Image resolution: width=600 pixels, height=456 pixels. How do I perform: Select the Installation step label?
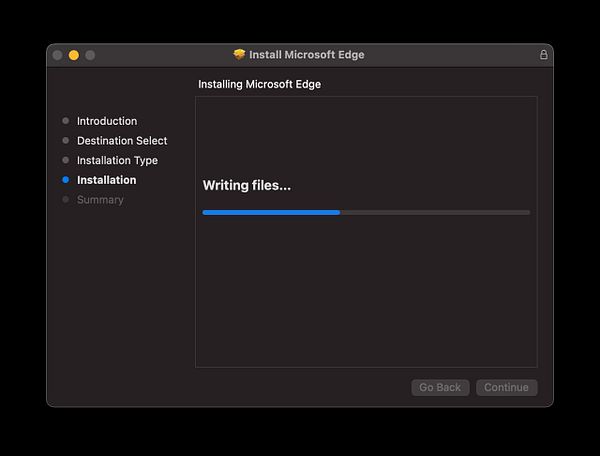point(106,180)
